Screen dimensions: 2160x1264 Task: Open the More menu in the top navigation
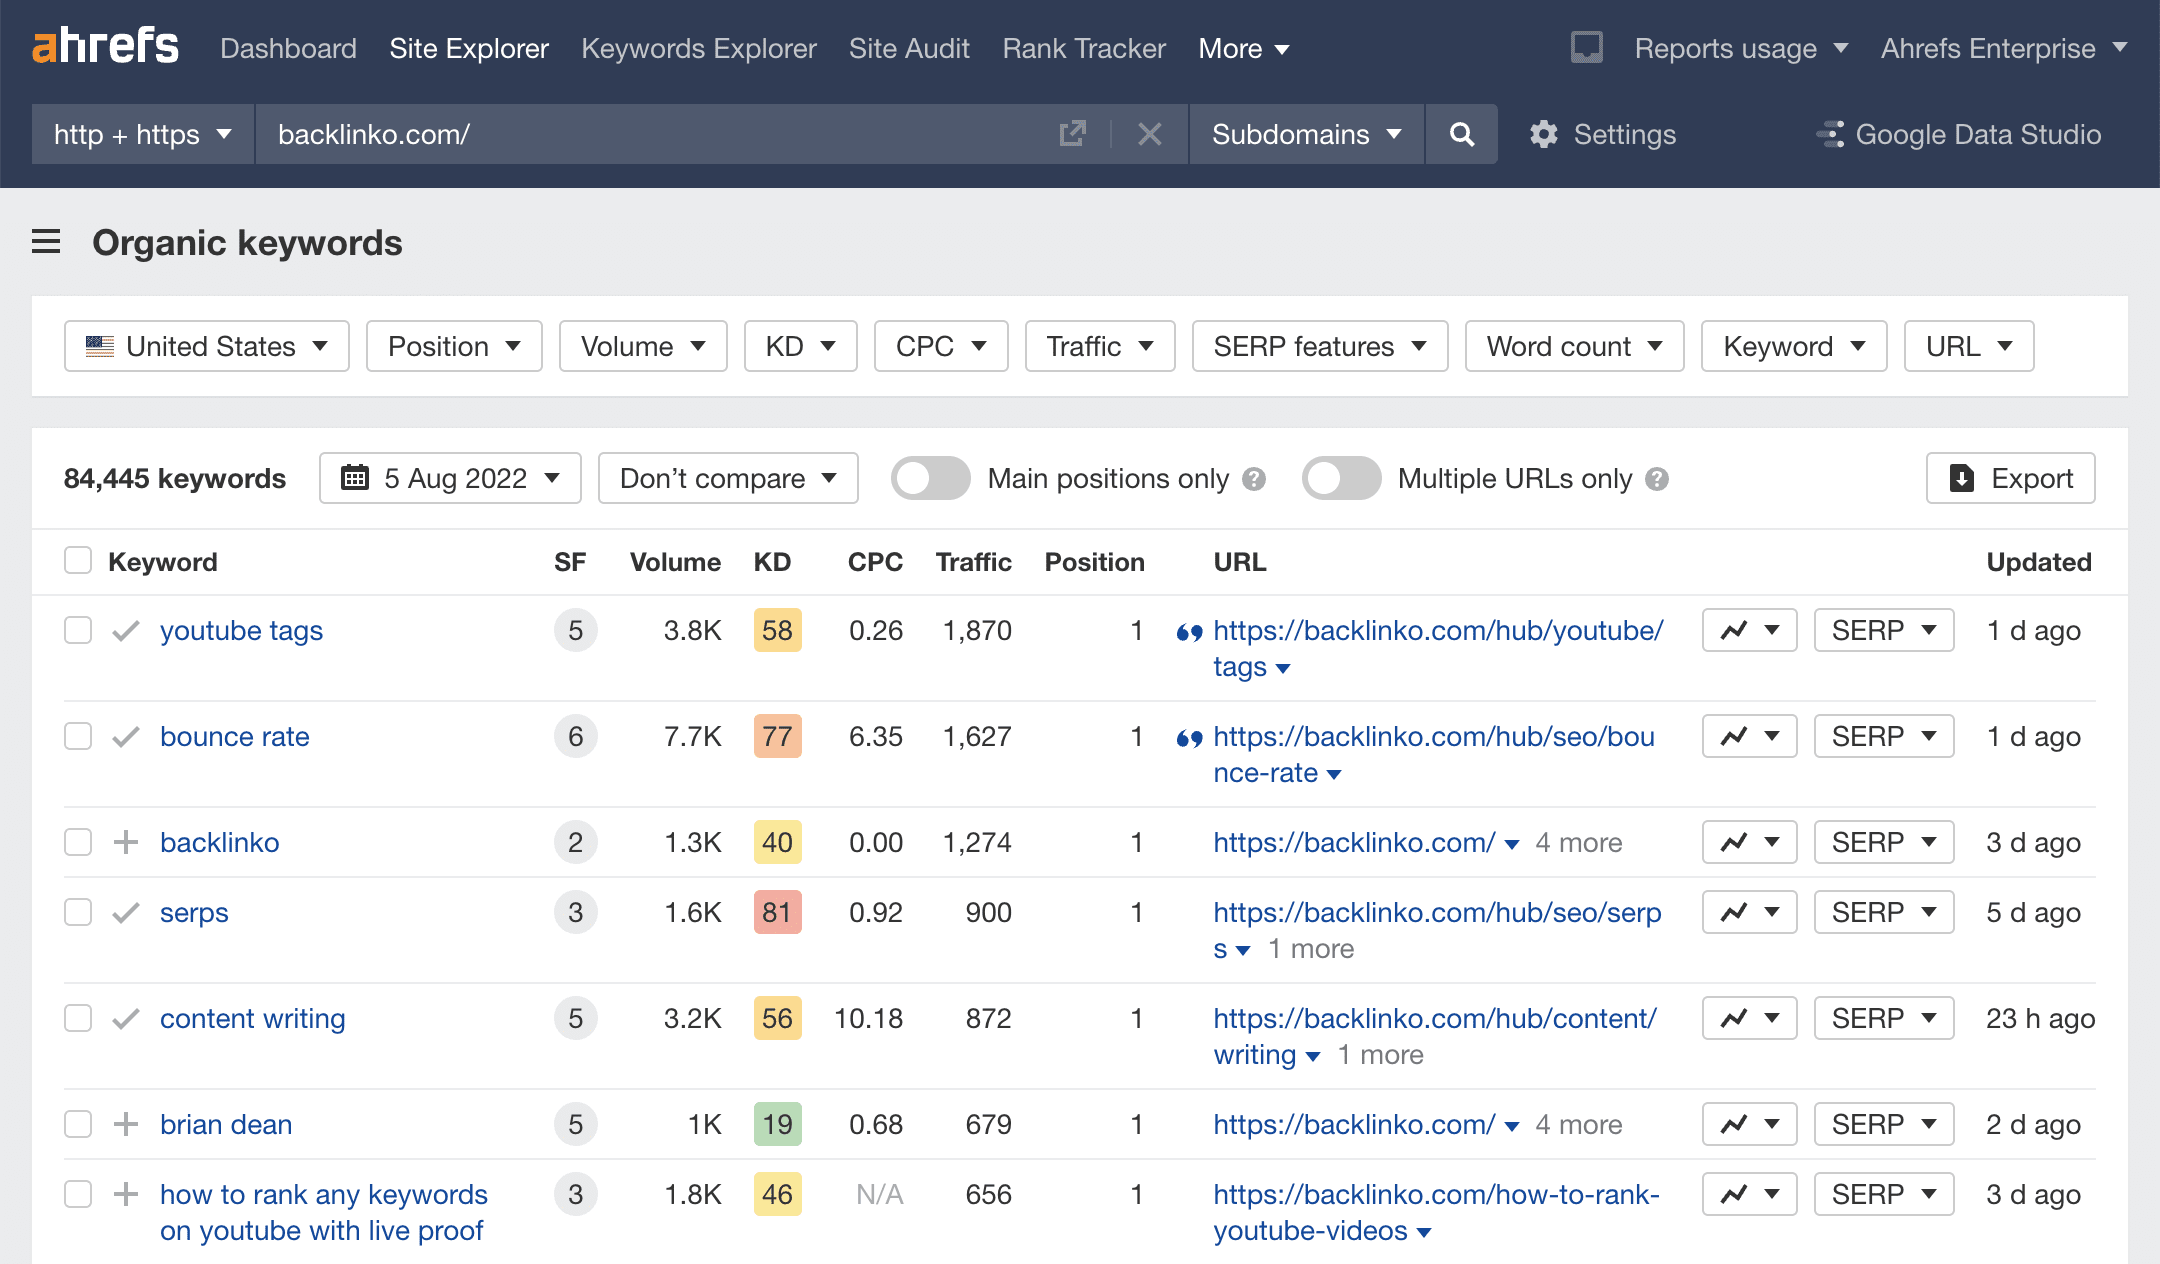pos(1243,48)
